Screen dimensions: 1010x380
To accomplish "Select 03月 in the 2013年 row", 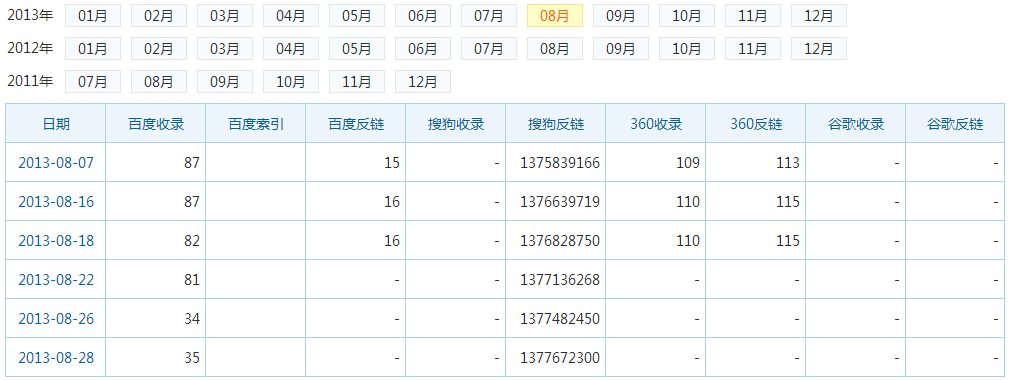I will 225,15.
